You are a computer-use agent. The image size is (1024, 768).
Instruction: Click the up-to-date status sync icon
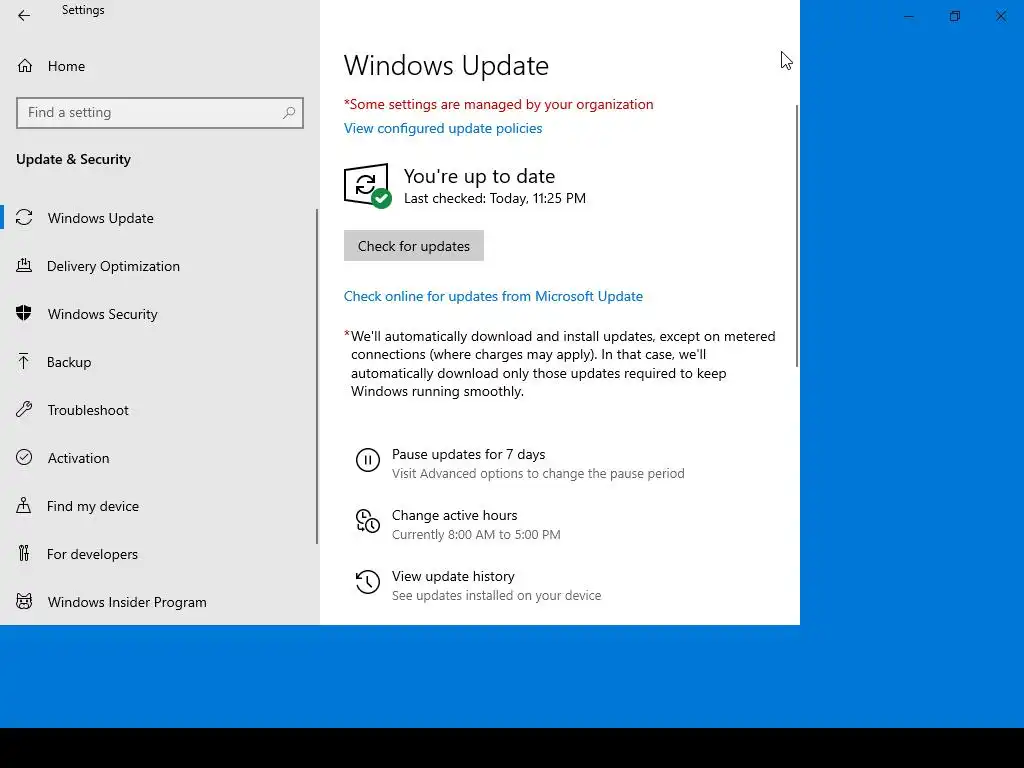pyautogui.click(x=368, y=186)
